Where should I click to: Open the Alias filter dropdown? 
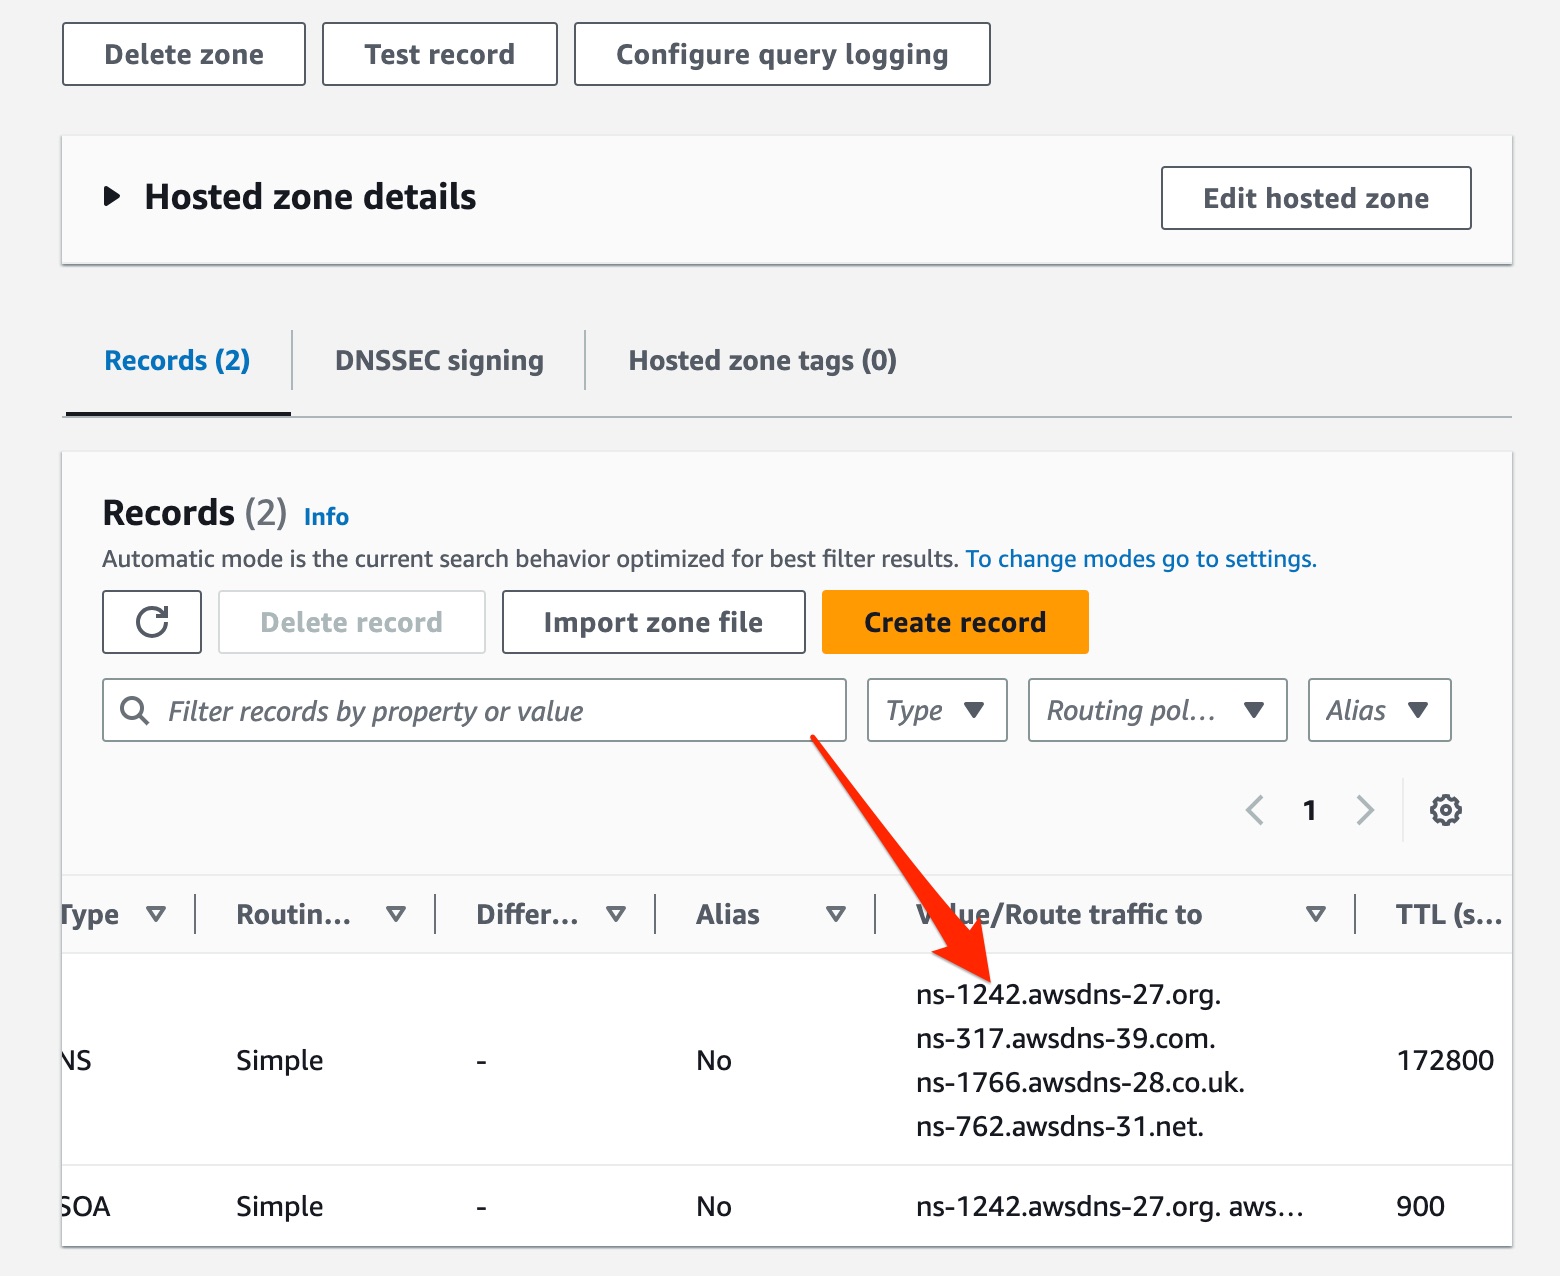coord(1378,710)
